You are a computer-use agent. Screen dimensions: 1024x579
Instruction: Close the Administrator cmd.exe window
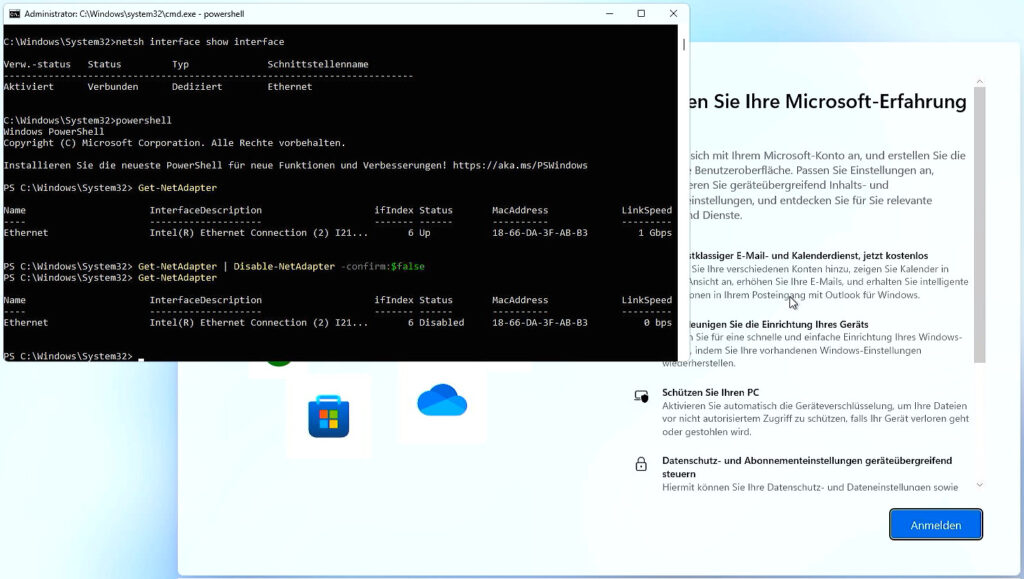673,14
